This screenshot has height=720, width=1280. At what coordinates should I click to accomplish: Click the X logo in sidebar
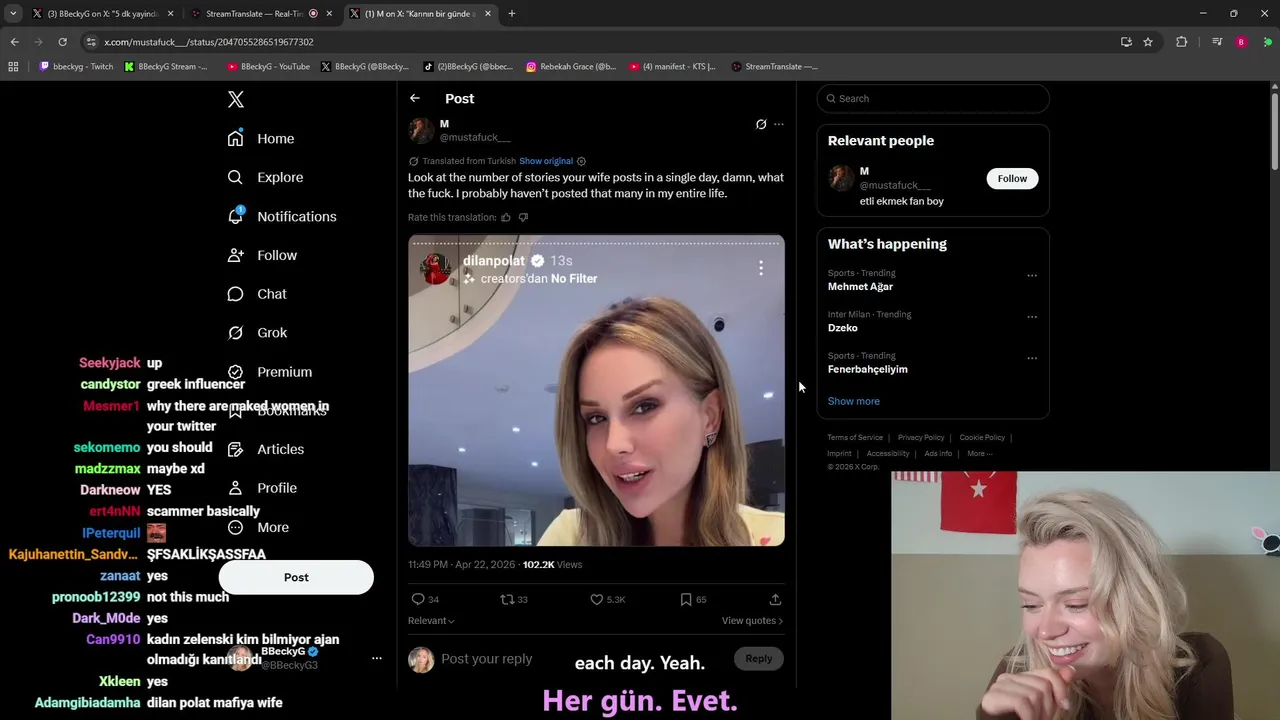coord(236,99)
